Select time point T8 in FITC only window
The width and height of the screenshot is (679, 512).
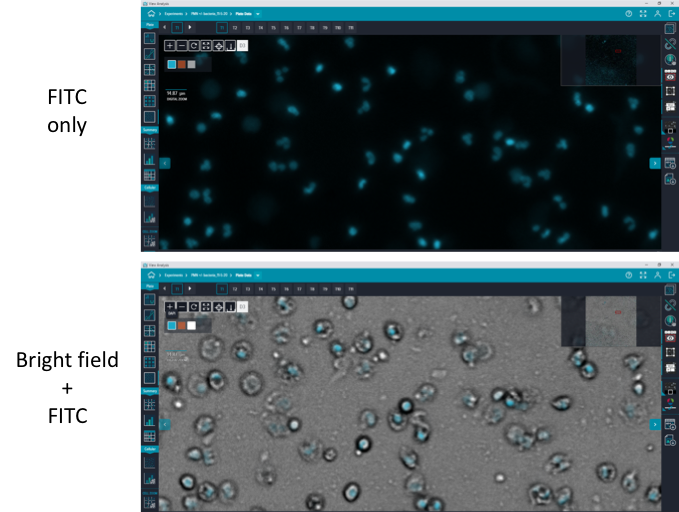click(312, 28)
